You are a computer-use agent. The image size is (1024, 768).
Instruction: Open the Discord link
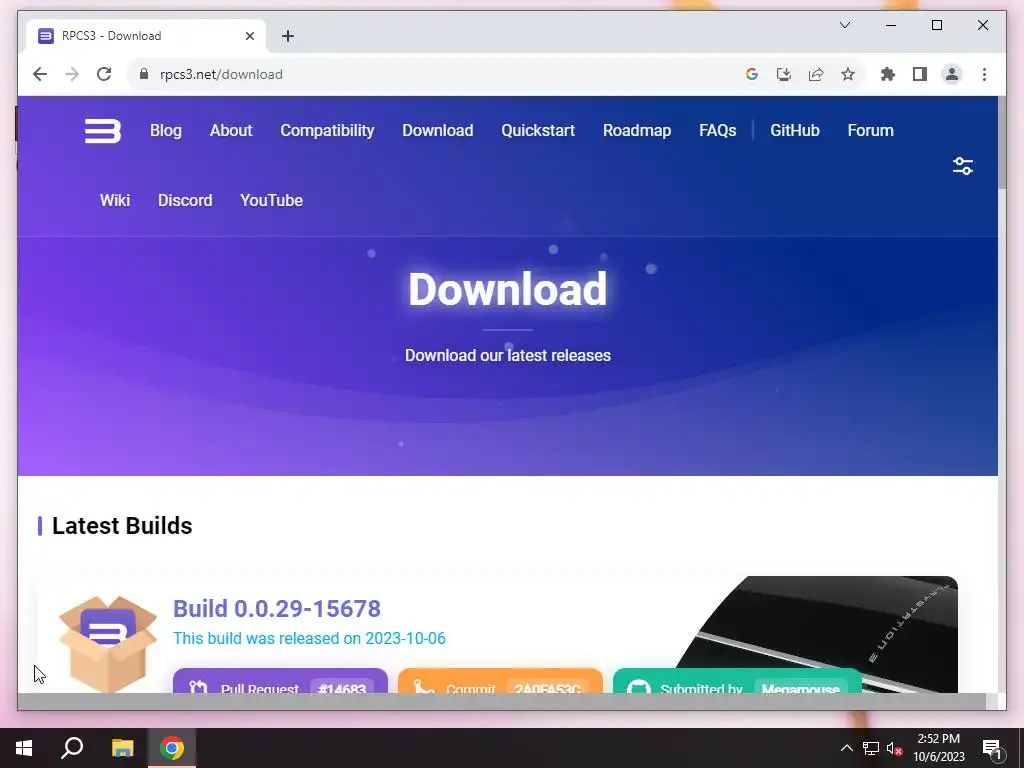[185, 200]
